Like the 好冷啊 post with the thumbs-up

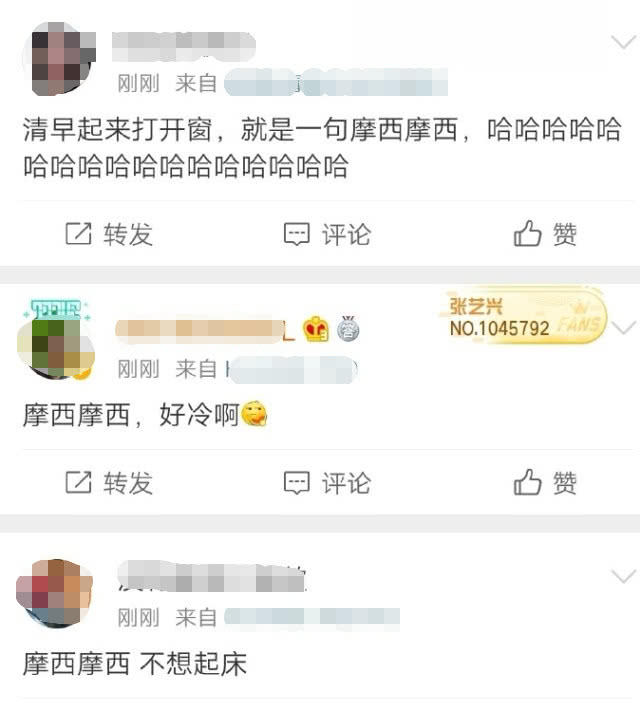pos(527,482)
